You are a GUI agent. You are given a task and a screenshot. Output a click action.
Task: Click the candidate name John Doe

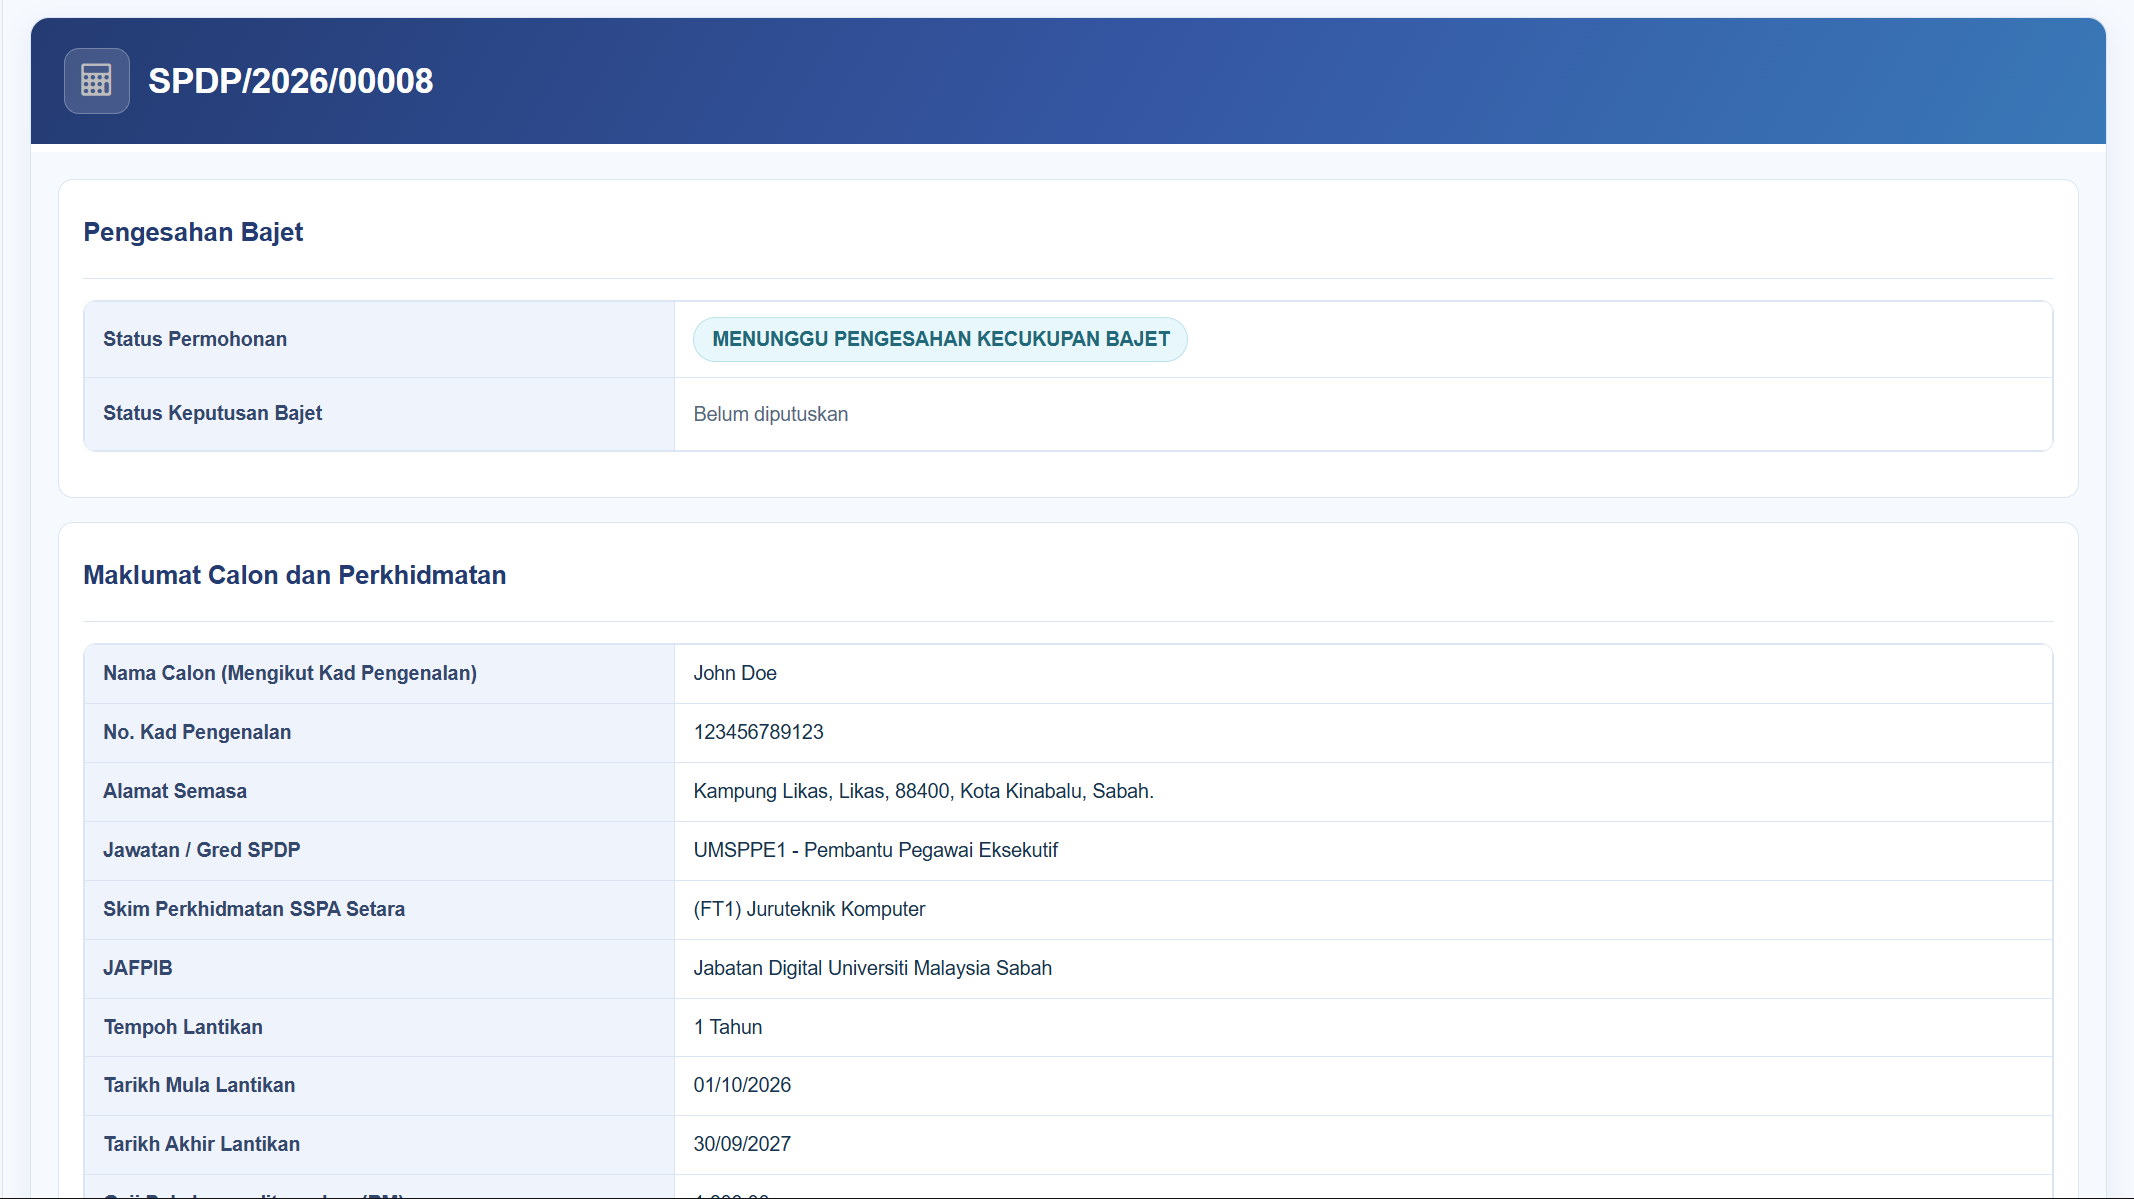pos(735,673)
